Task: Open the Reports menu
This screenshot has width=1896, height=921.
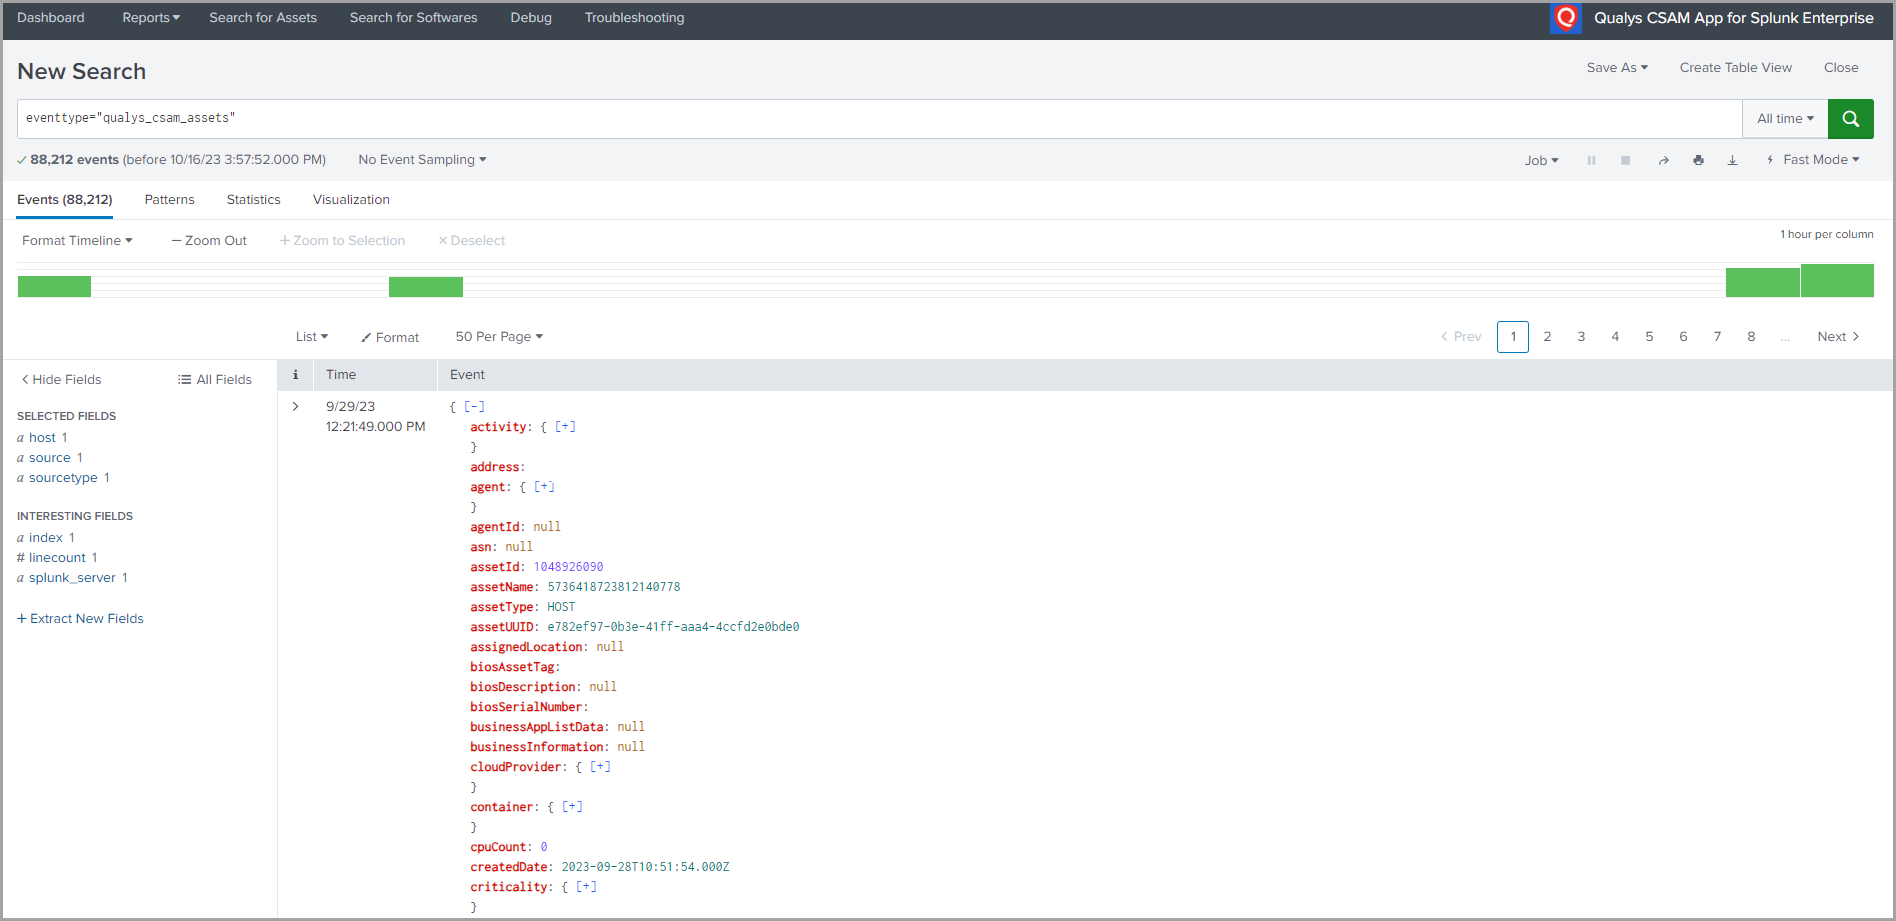Action: [150, 17]
